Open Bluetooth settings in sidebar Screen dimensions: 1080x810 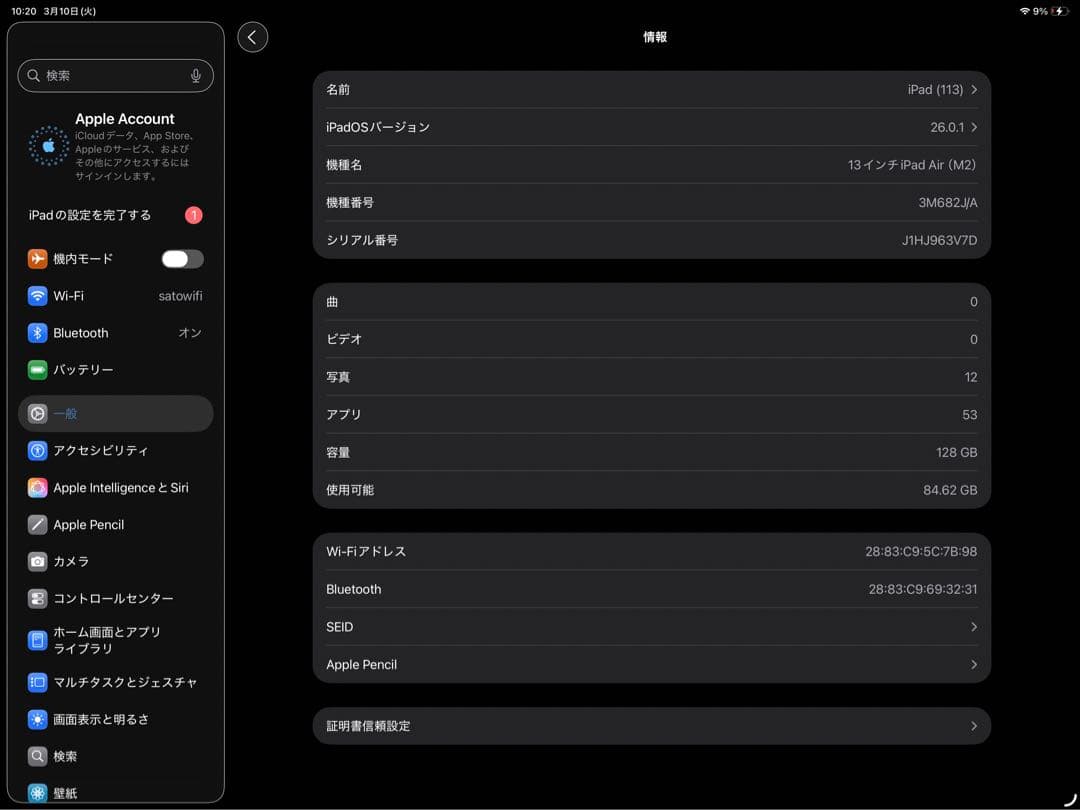pos(116,333)
